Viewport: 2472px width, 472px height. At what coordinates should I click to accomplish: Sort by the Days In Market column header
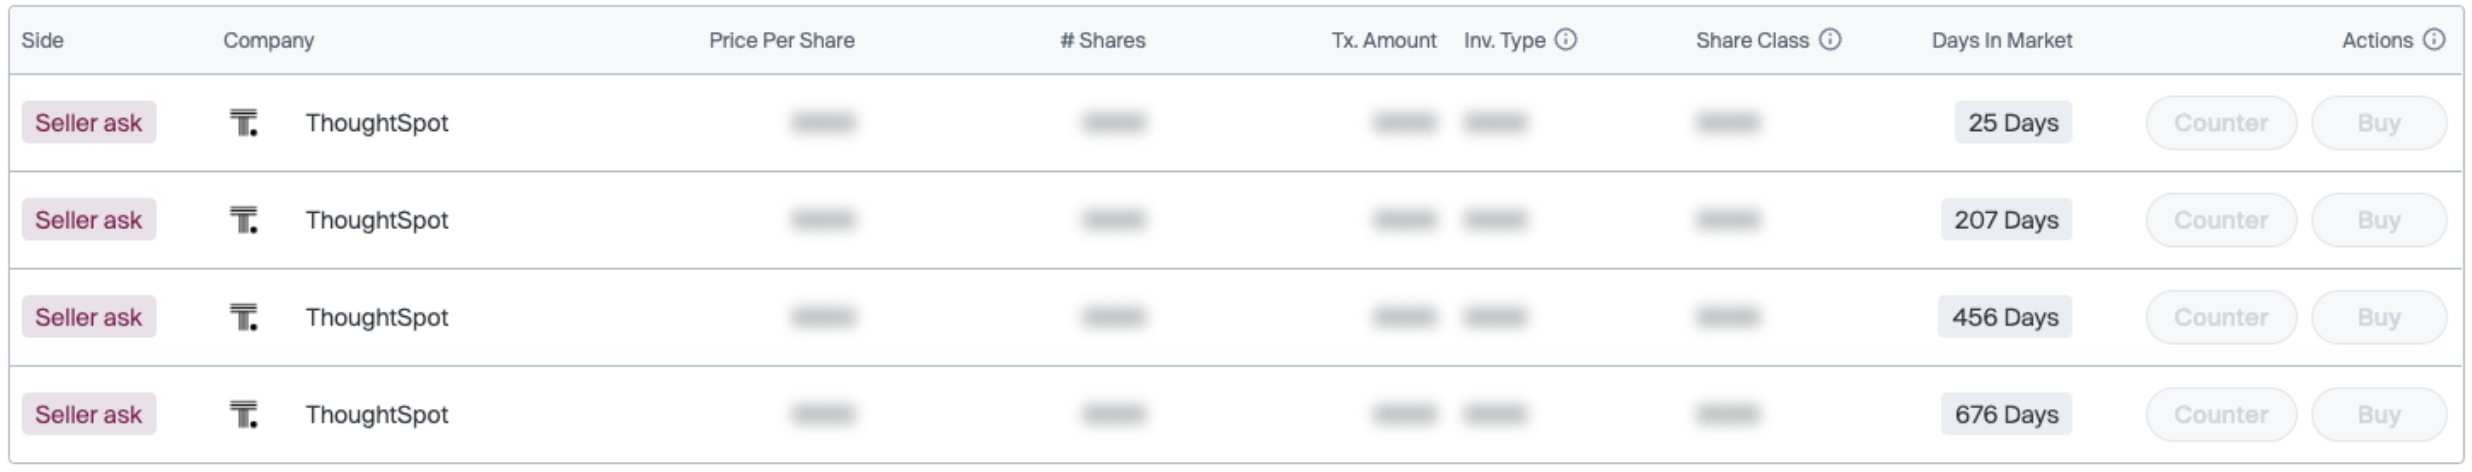pyautogui.click(x=2001, y=41)
